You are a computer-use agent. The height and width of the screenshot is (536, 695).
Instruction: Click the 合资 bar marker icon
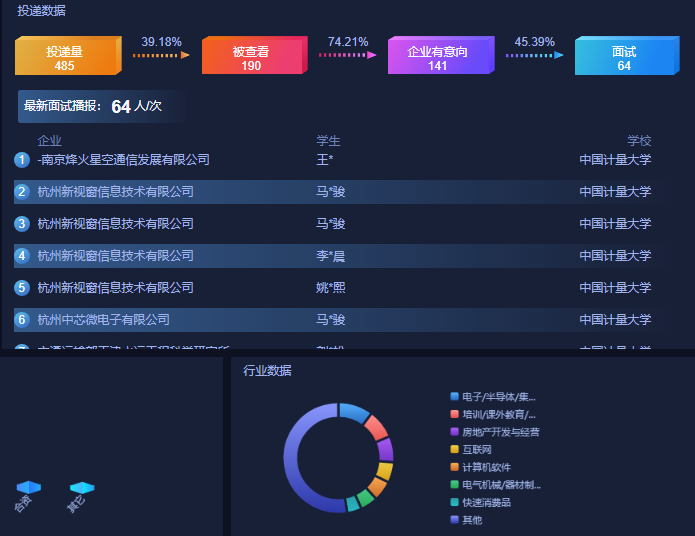29,488
